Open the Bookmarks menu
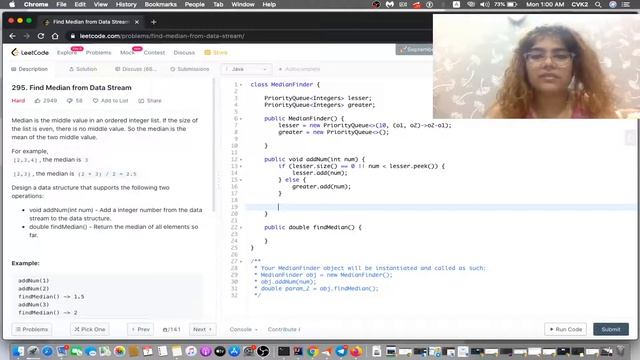The width and height of the screenshot is (640, 360). [x=160, y=4]
